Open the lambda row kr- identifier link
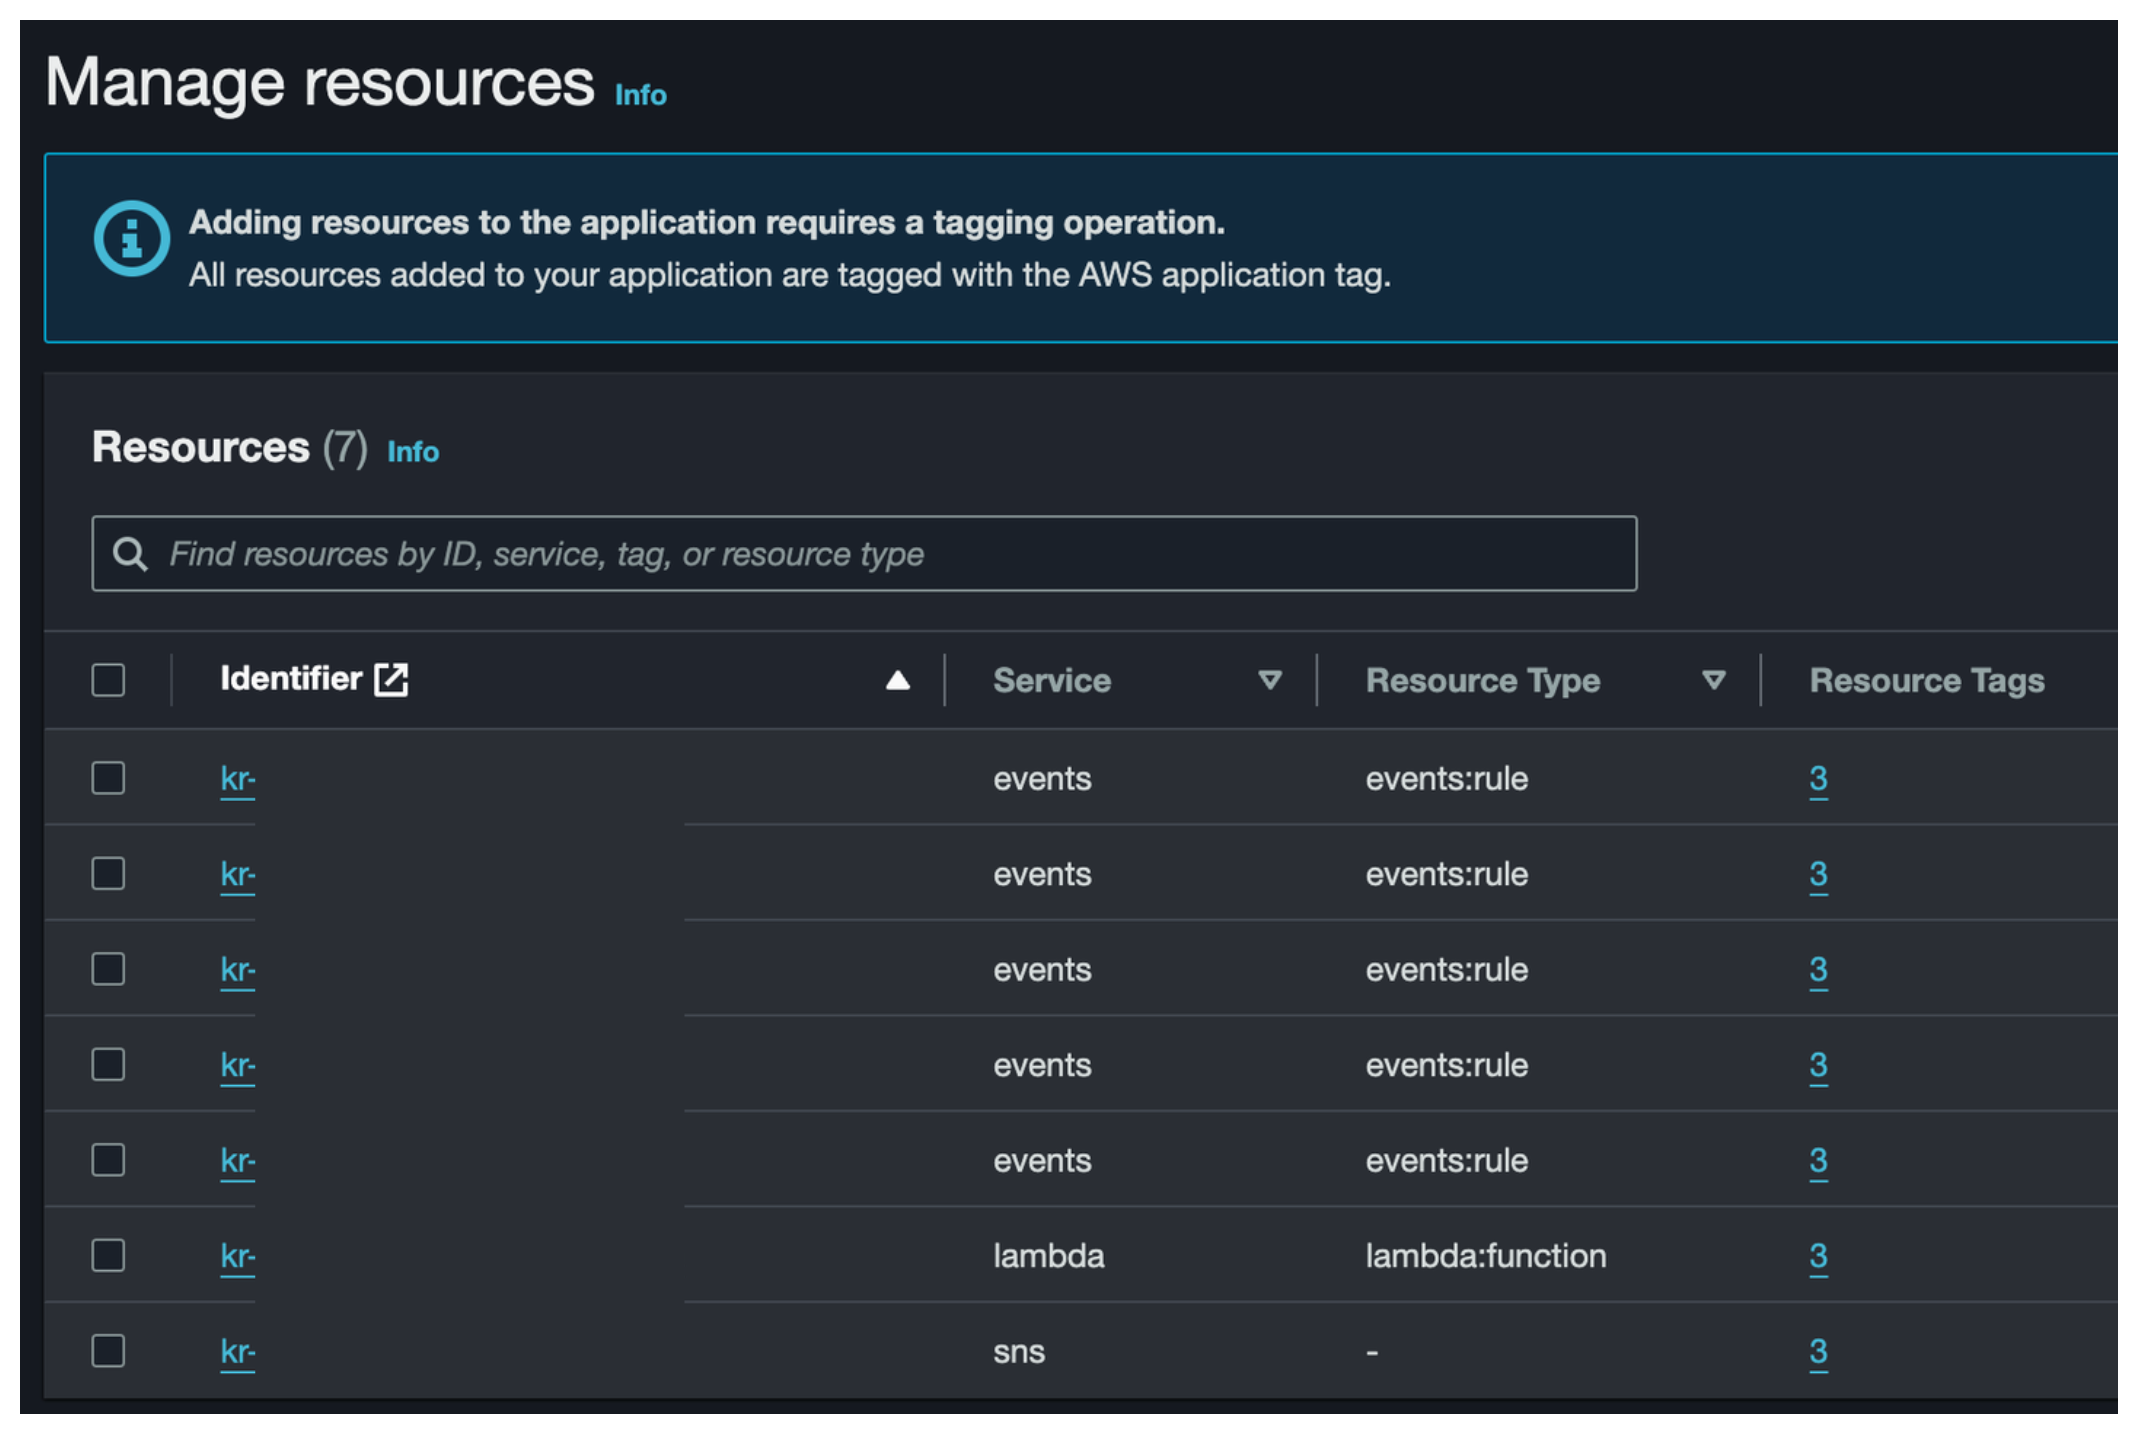 (x=237, y=1255)
